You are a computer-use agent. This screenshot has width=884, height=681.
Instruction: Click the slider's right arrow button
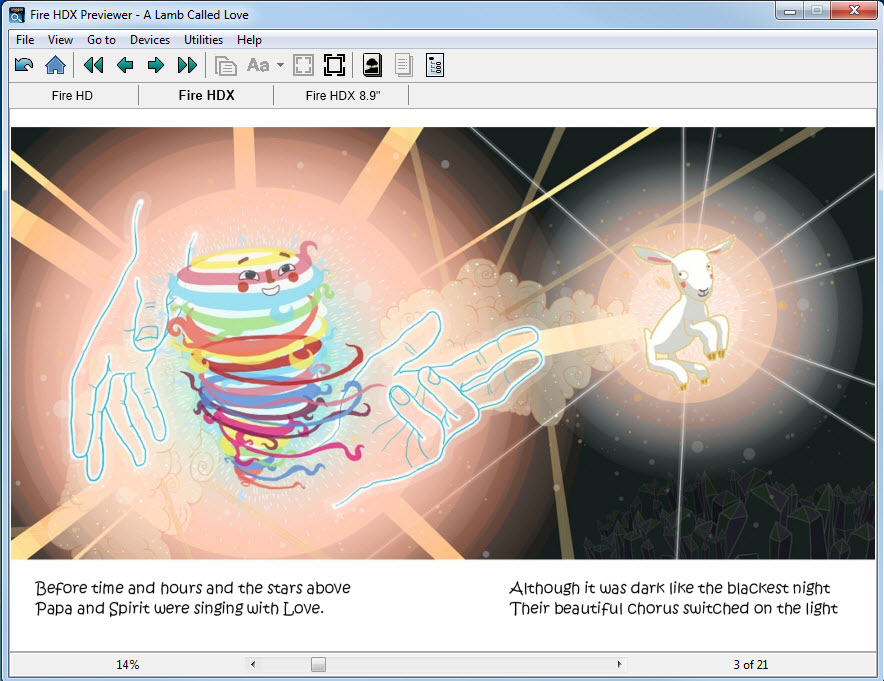(x=619, y=664)
